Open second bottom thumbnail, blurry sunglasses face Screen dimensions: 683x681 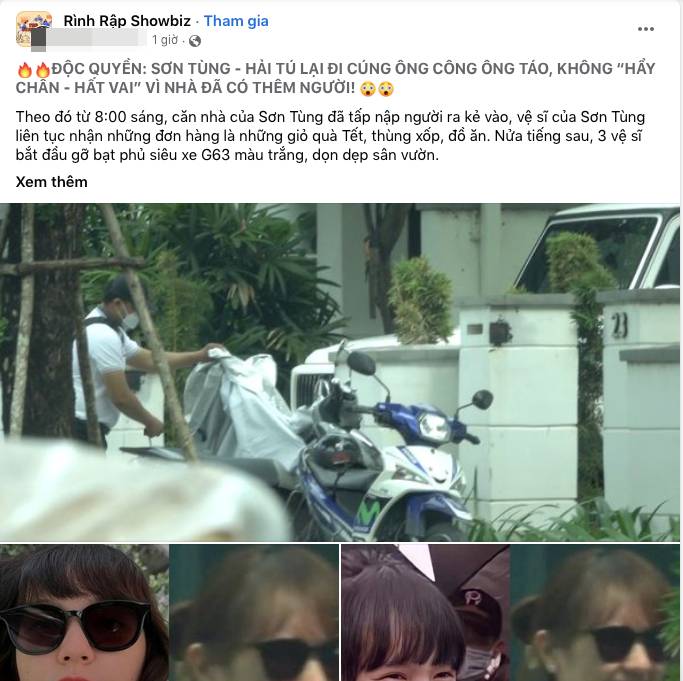coord(254,613)
